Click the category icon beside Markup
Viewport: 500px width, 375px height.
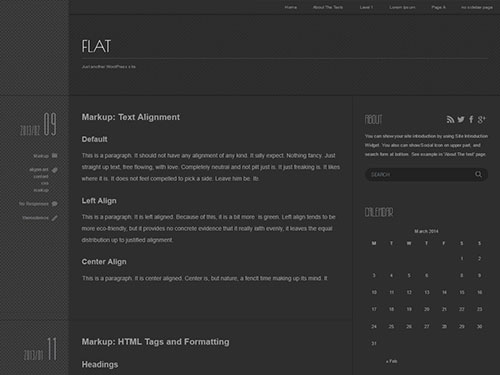(55, 156)
